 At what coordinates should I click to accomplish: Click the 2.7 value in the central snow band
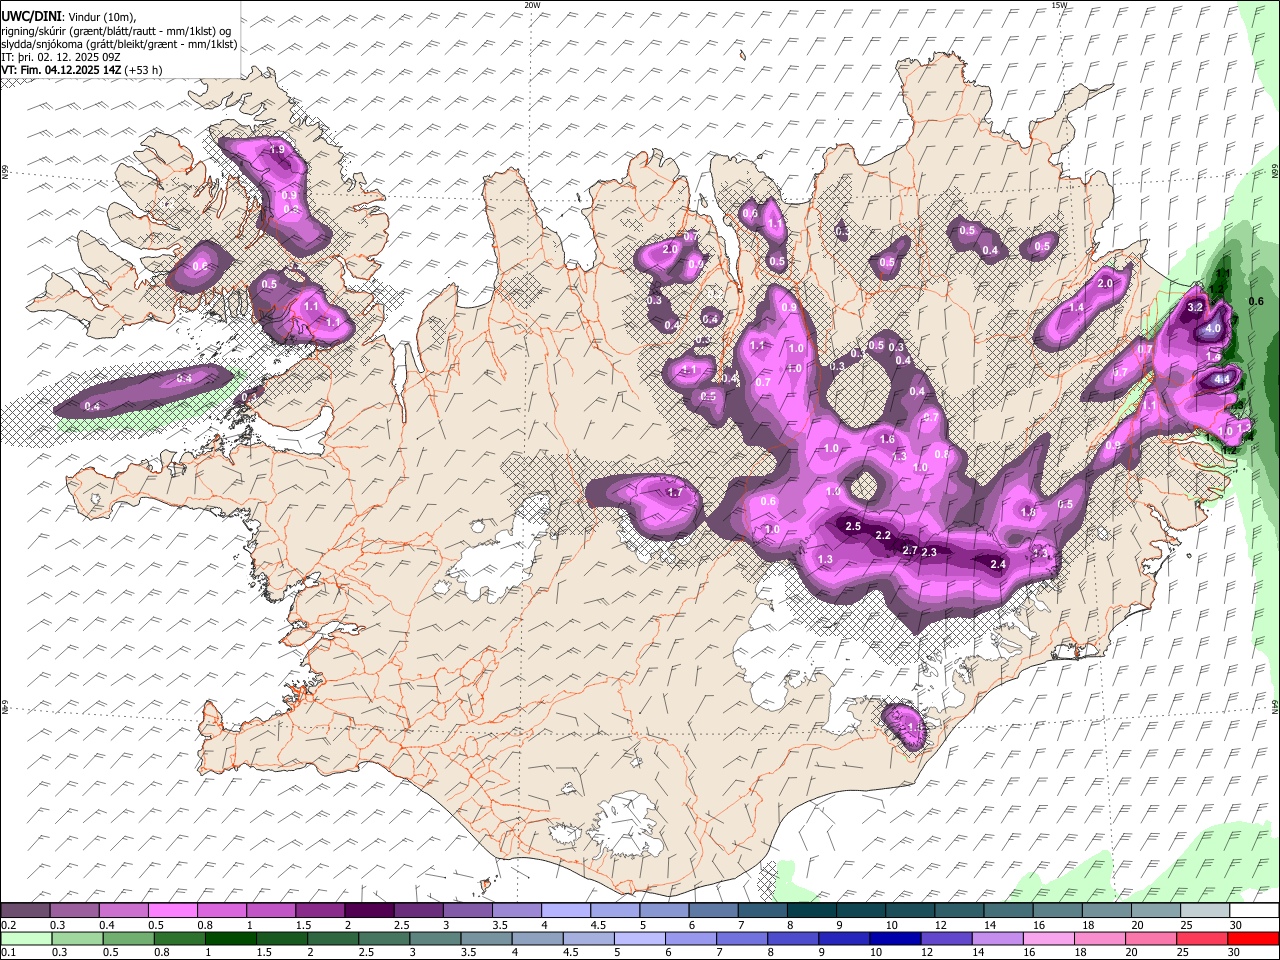(x=910, y=550)
